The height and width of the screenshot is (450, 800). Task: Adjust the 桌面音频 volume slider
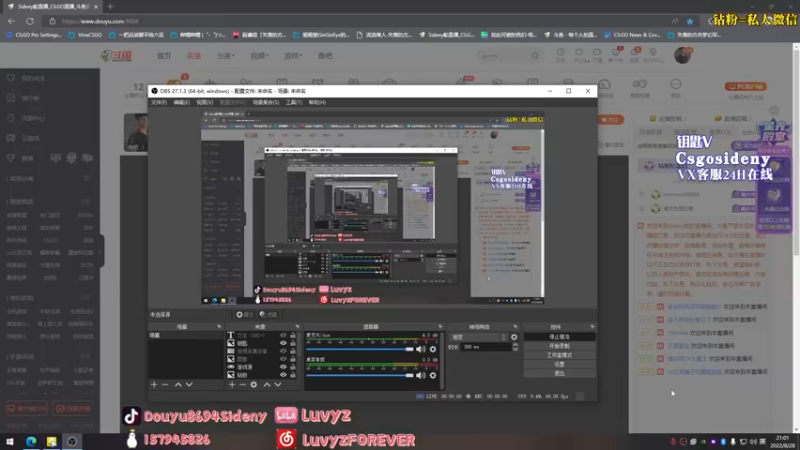pyautogui.click(x=360, y=376)
